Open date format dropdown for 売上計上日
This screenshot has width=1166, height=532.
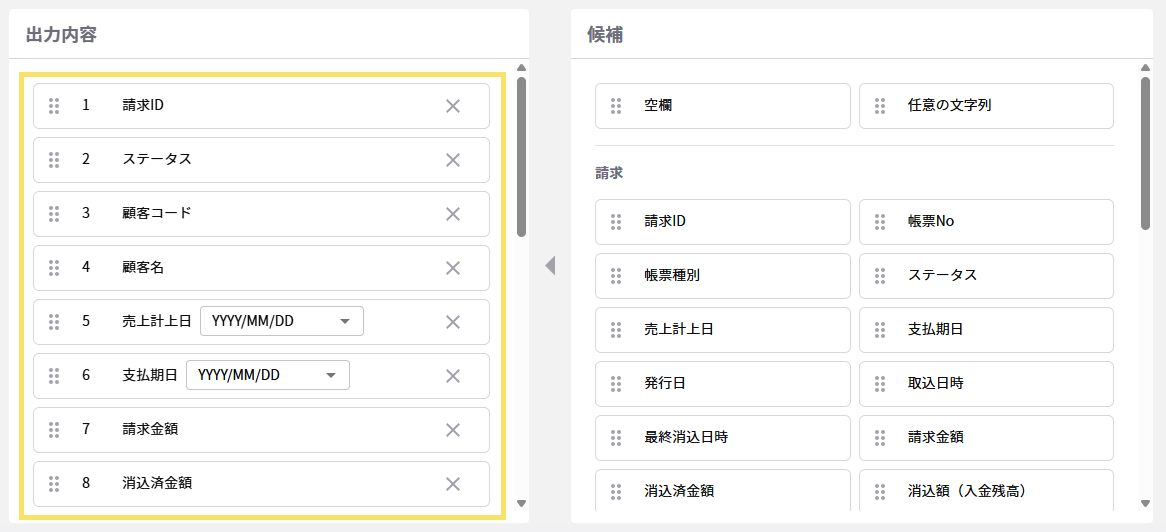(x=281, y=322)
